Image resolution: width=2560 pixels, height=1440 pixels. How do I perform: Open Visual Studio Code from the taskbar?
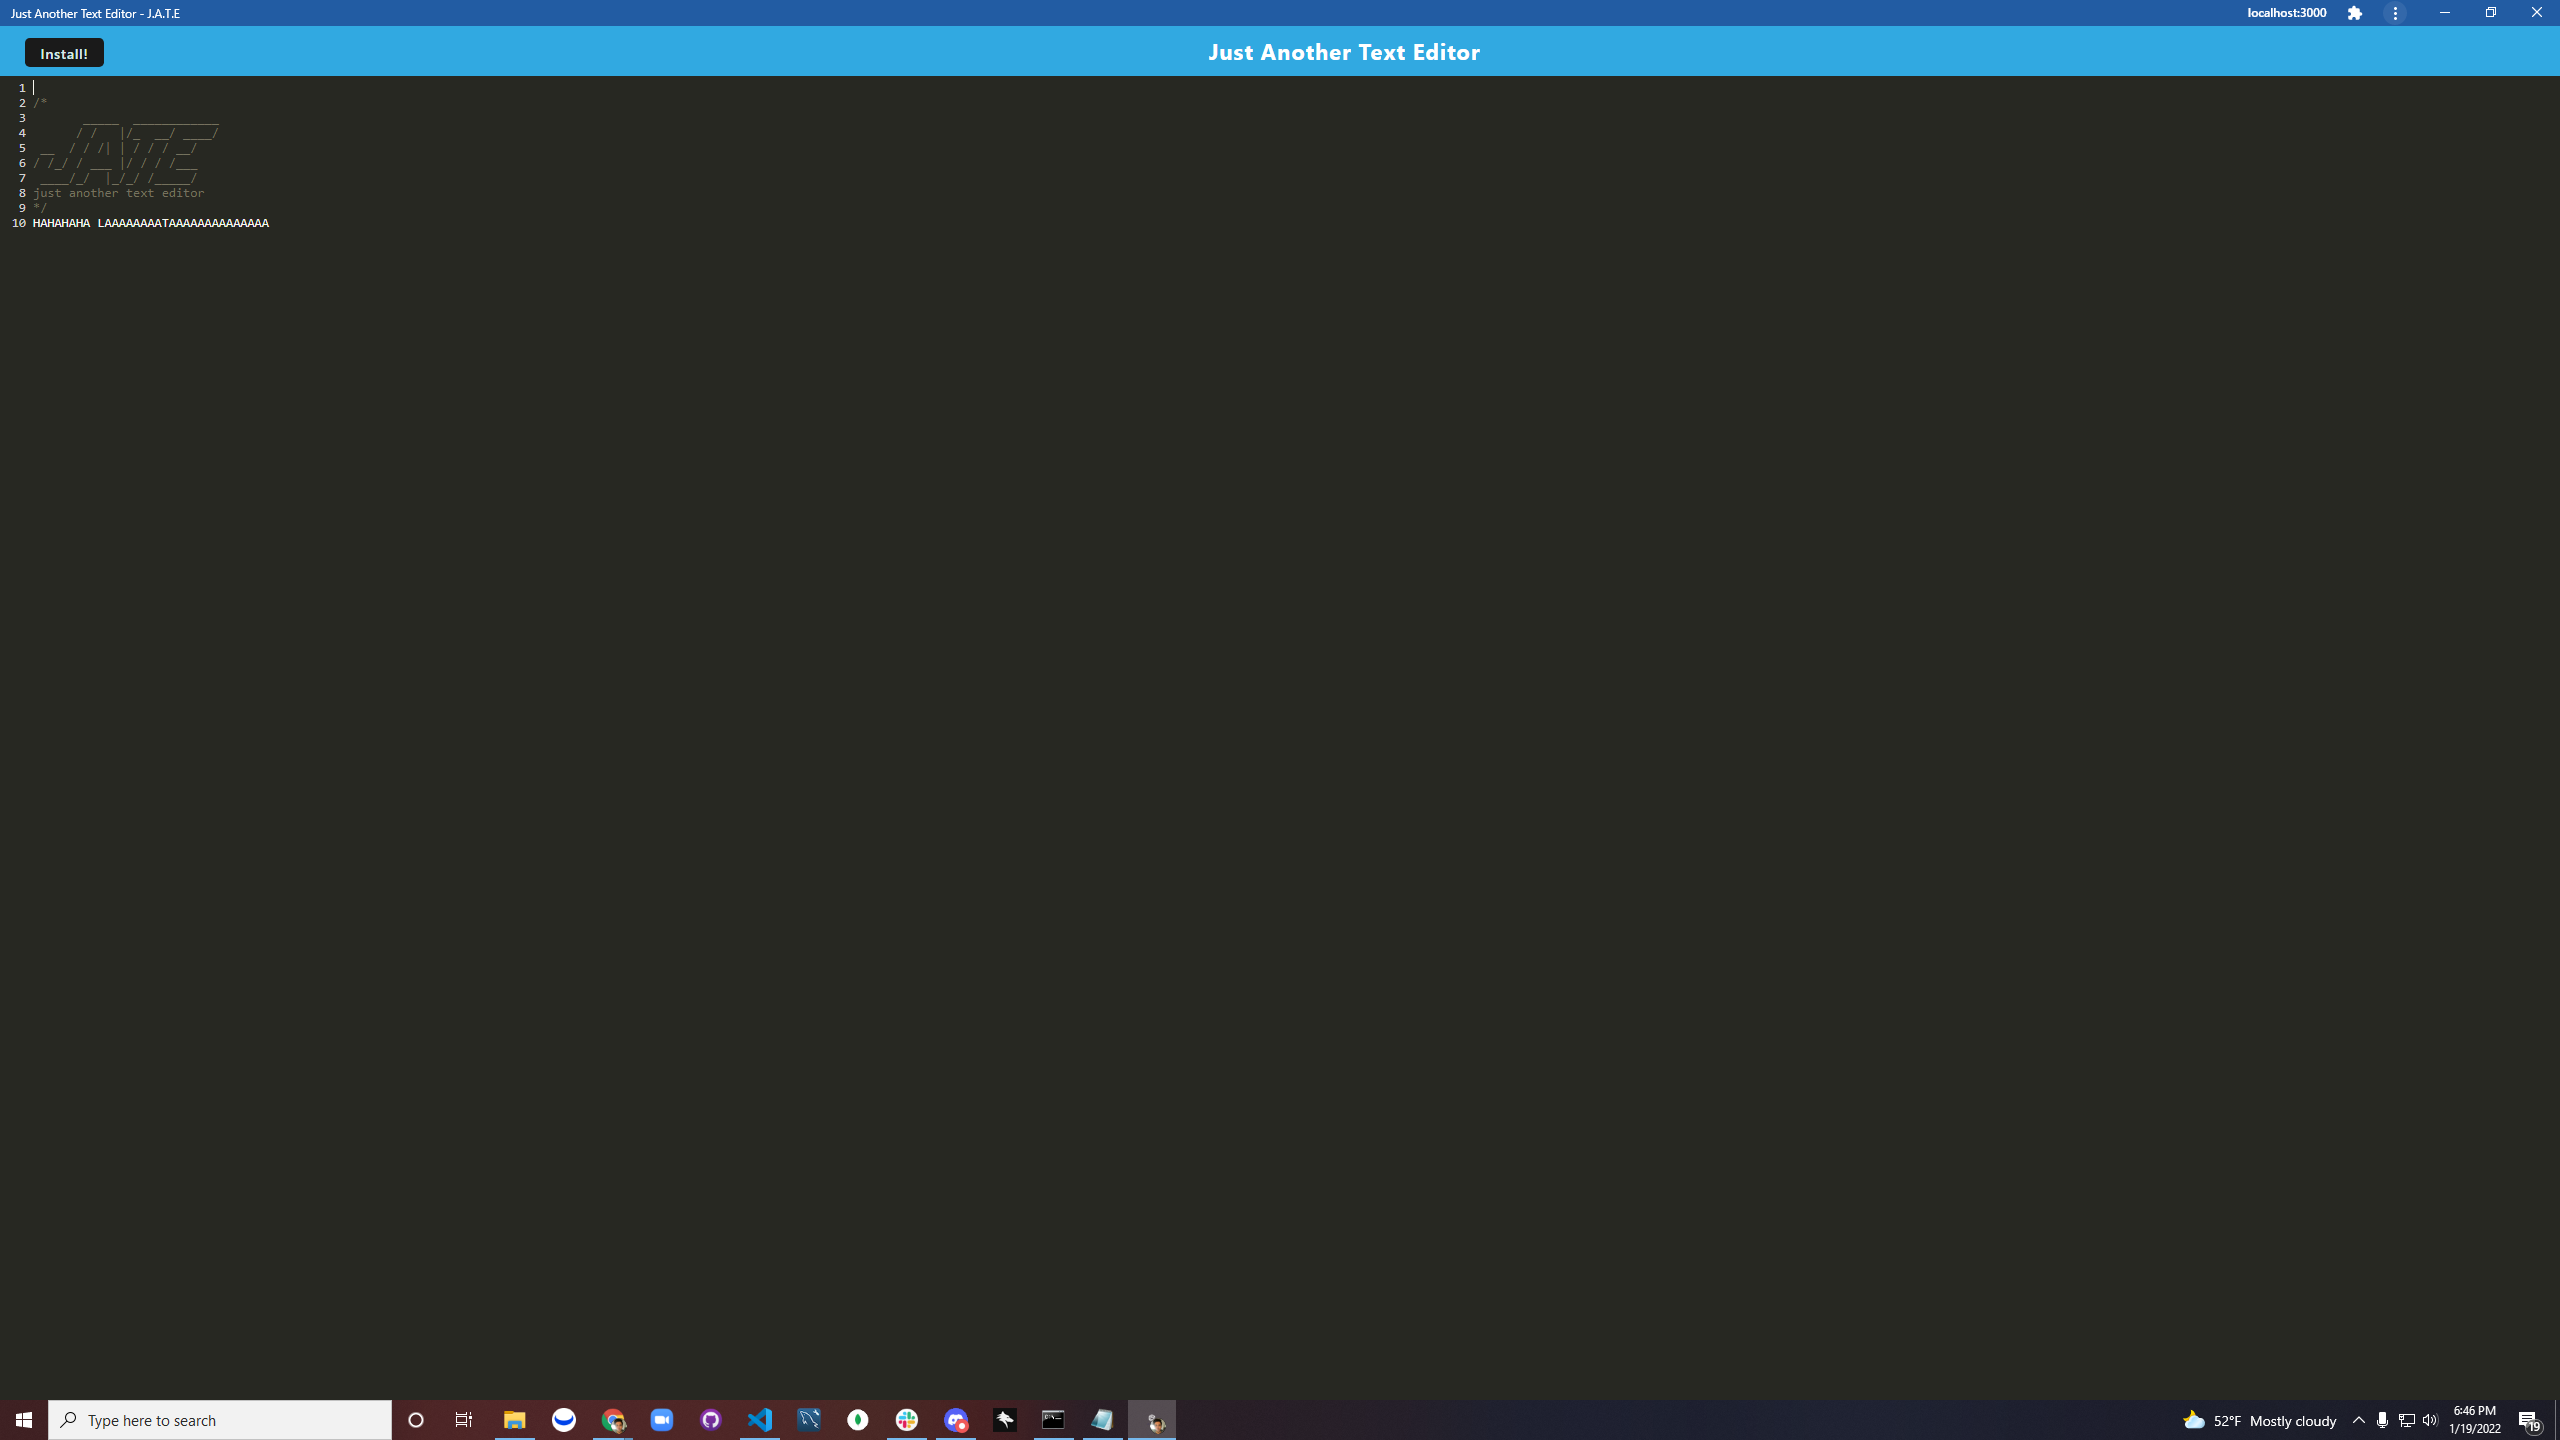point(758,1419)
